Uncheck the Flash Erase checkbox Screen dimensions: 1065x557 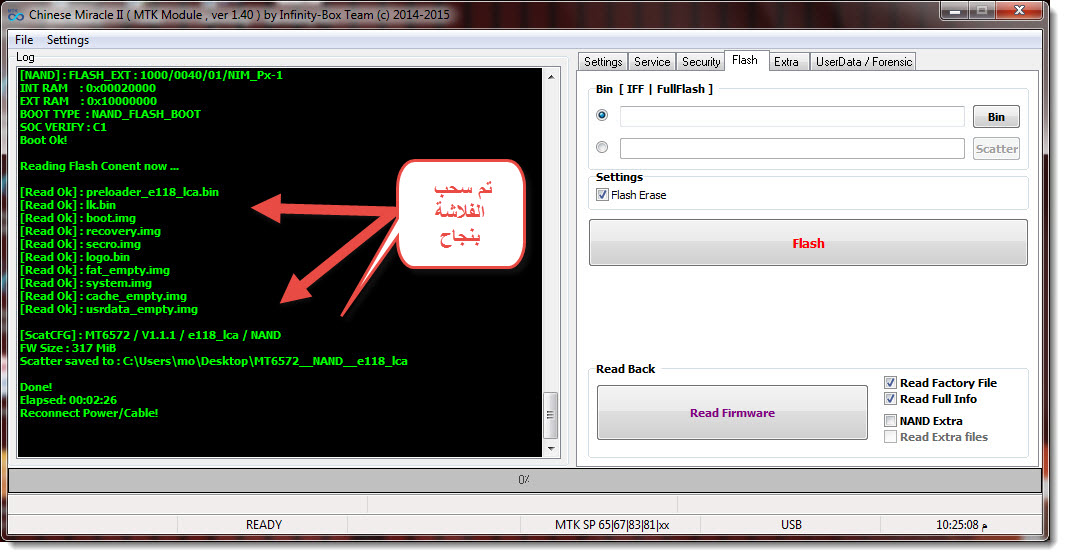(602, 195)
